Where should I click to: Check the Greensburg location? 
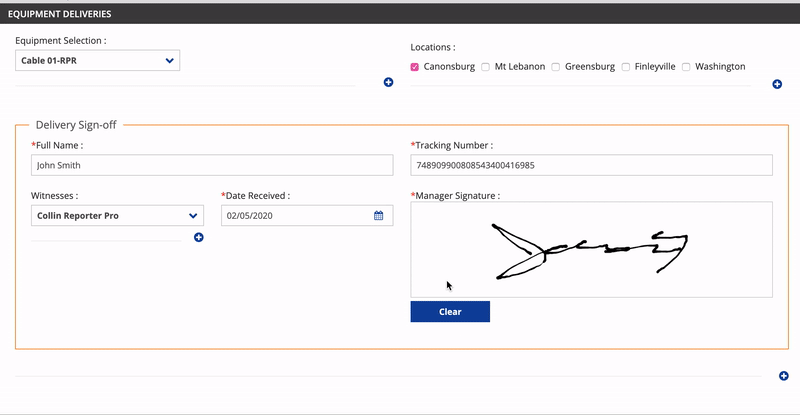point(556,67)
